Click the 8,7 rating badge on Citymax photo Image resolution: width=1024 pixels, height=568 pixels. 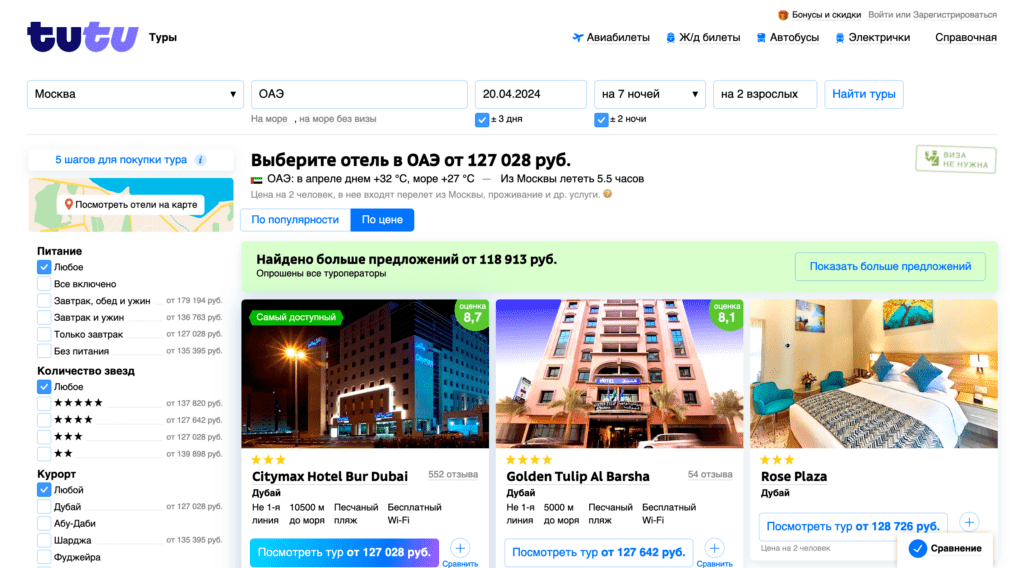(472, 314)
